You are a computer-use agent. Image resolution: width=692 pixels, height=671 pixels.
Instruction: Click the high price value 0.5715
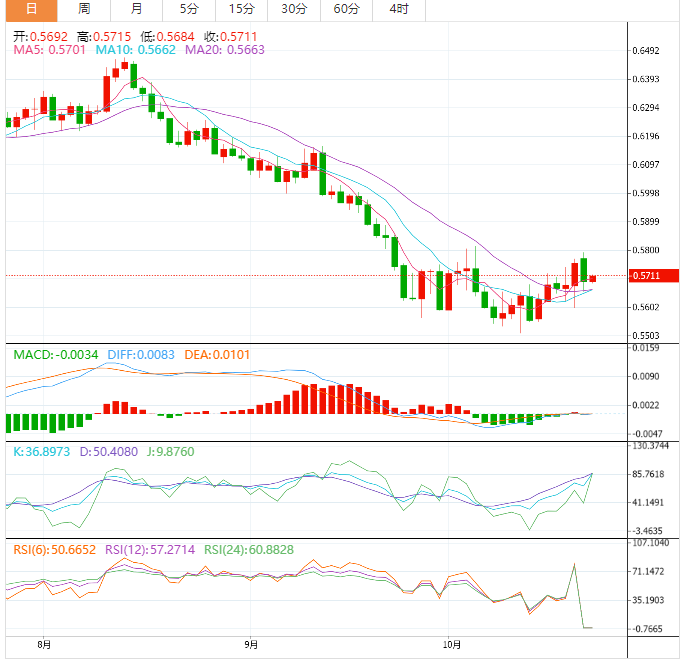[112, 37]
